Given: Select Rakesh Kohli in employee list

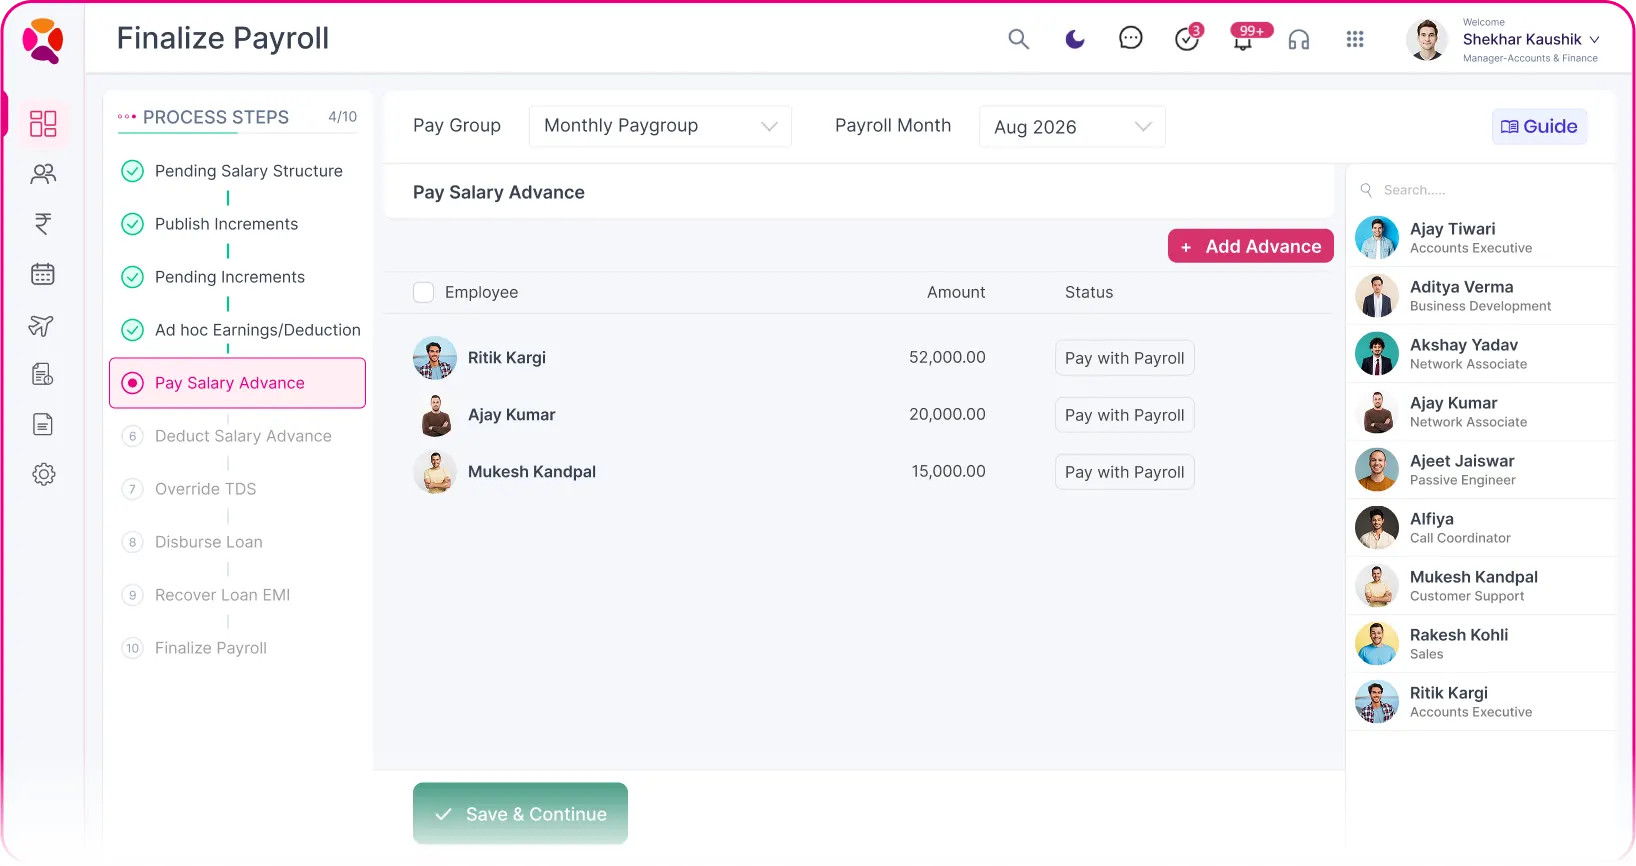Looking at the screenshot, I should pos(1481,644).
